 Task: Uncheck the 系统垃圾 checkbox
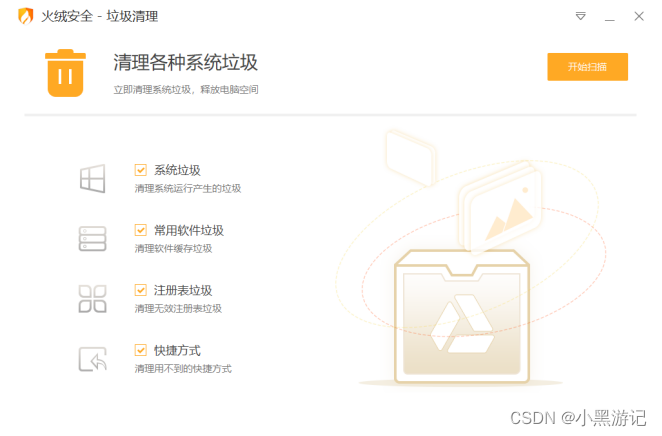[141, 170]
